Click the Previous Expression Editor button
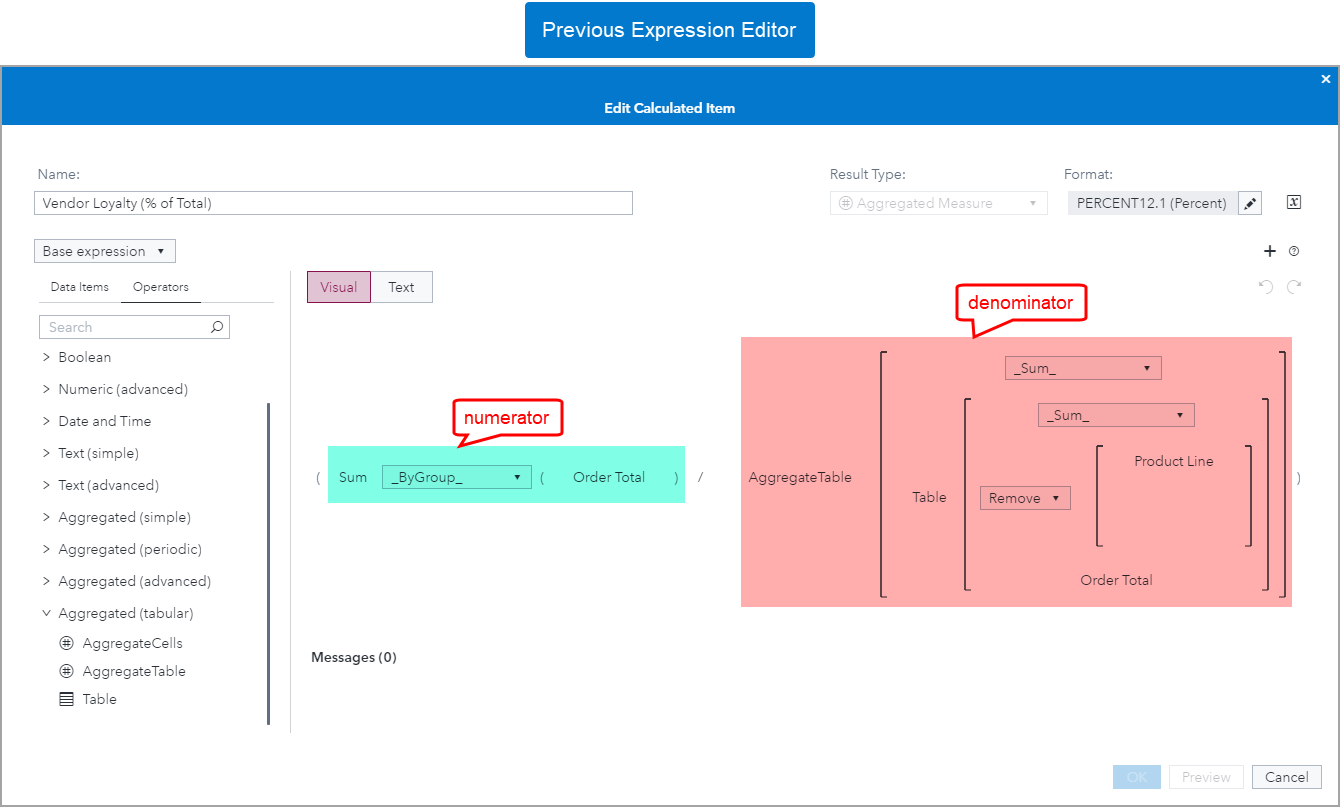Screen dimensions: 1340x807 point(669,29)
